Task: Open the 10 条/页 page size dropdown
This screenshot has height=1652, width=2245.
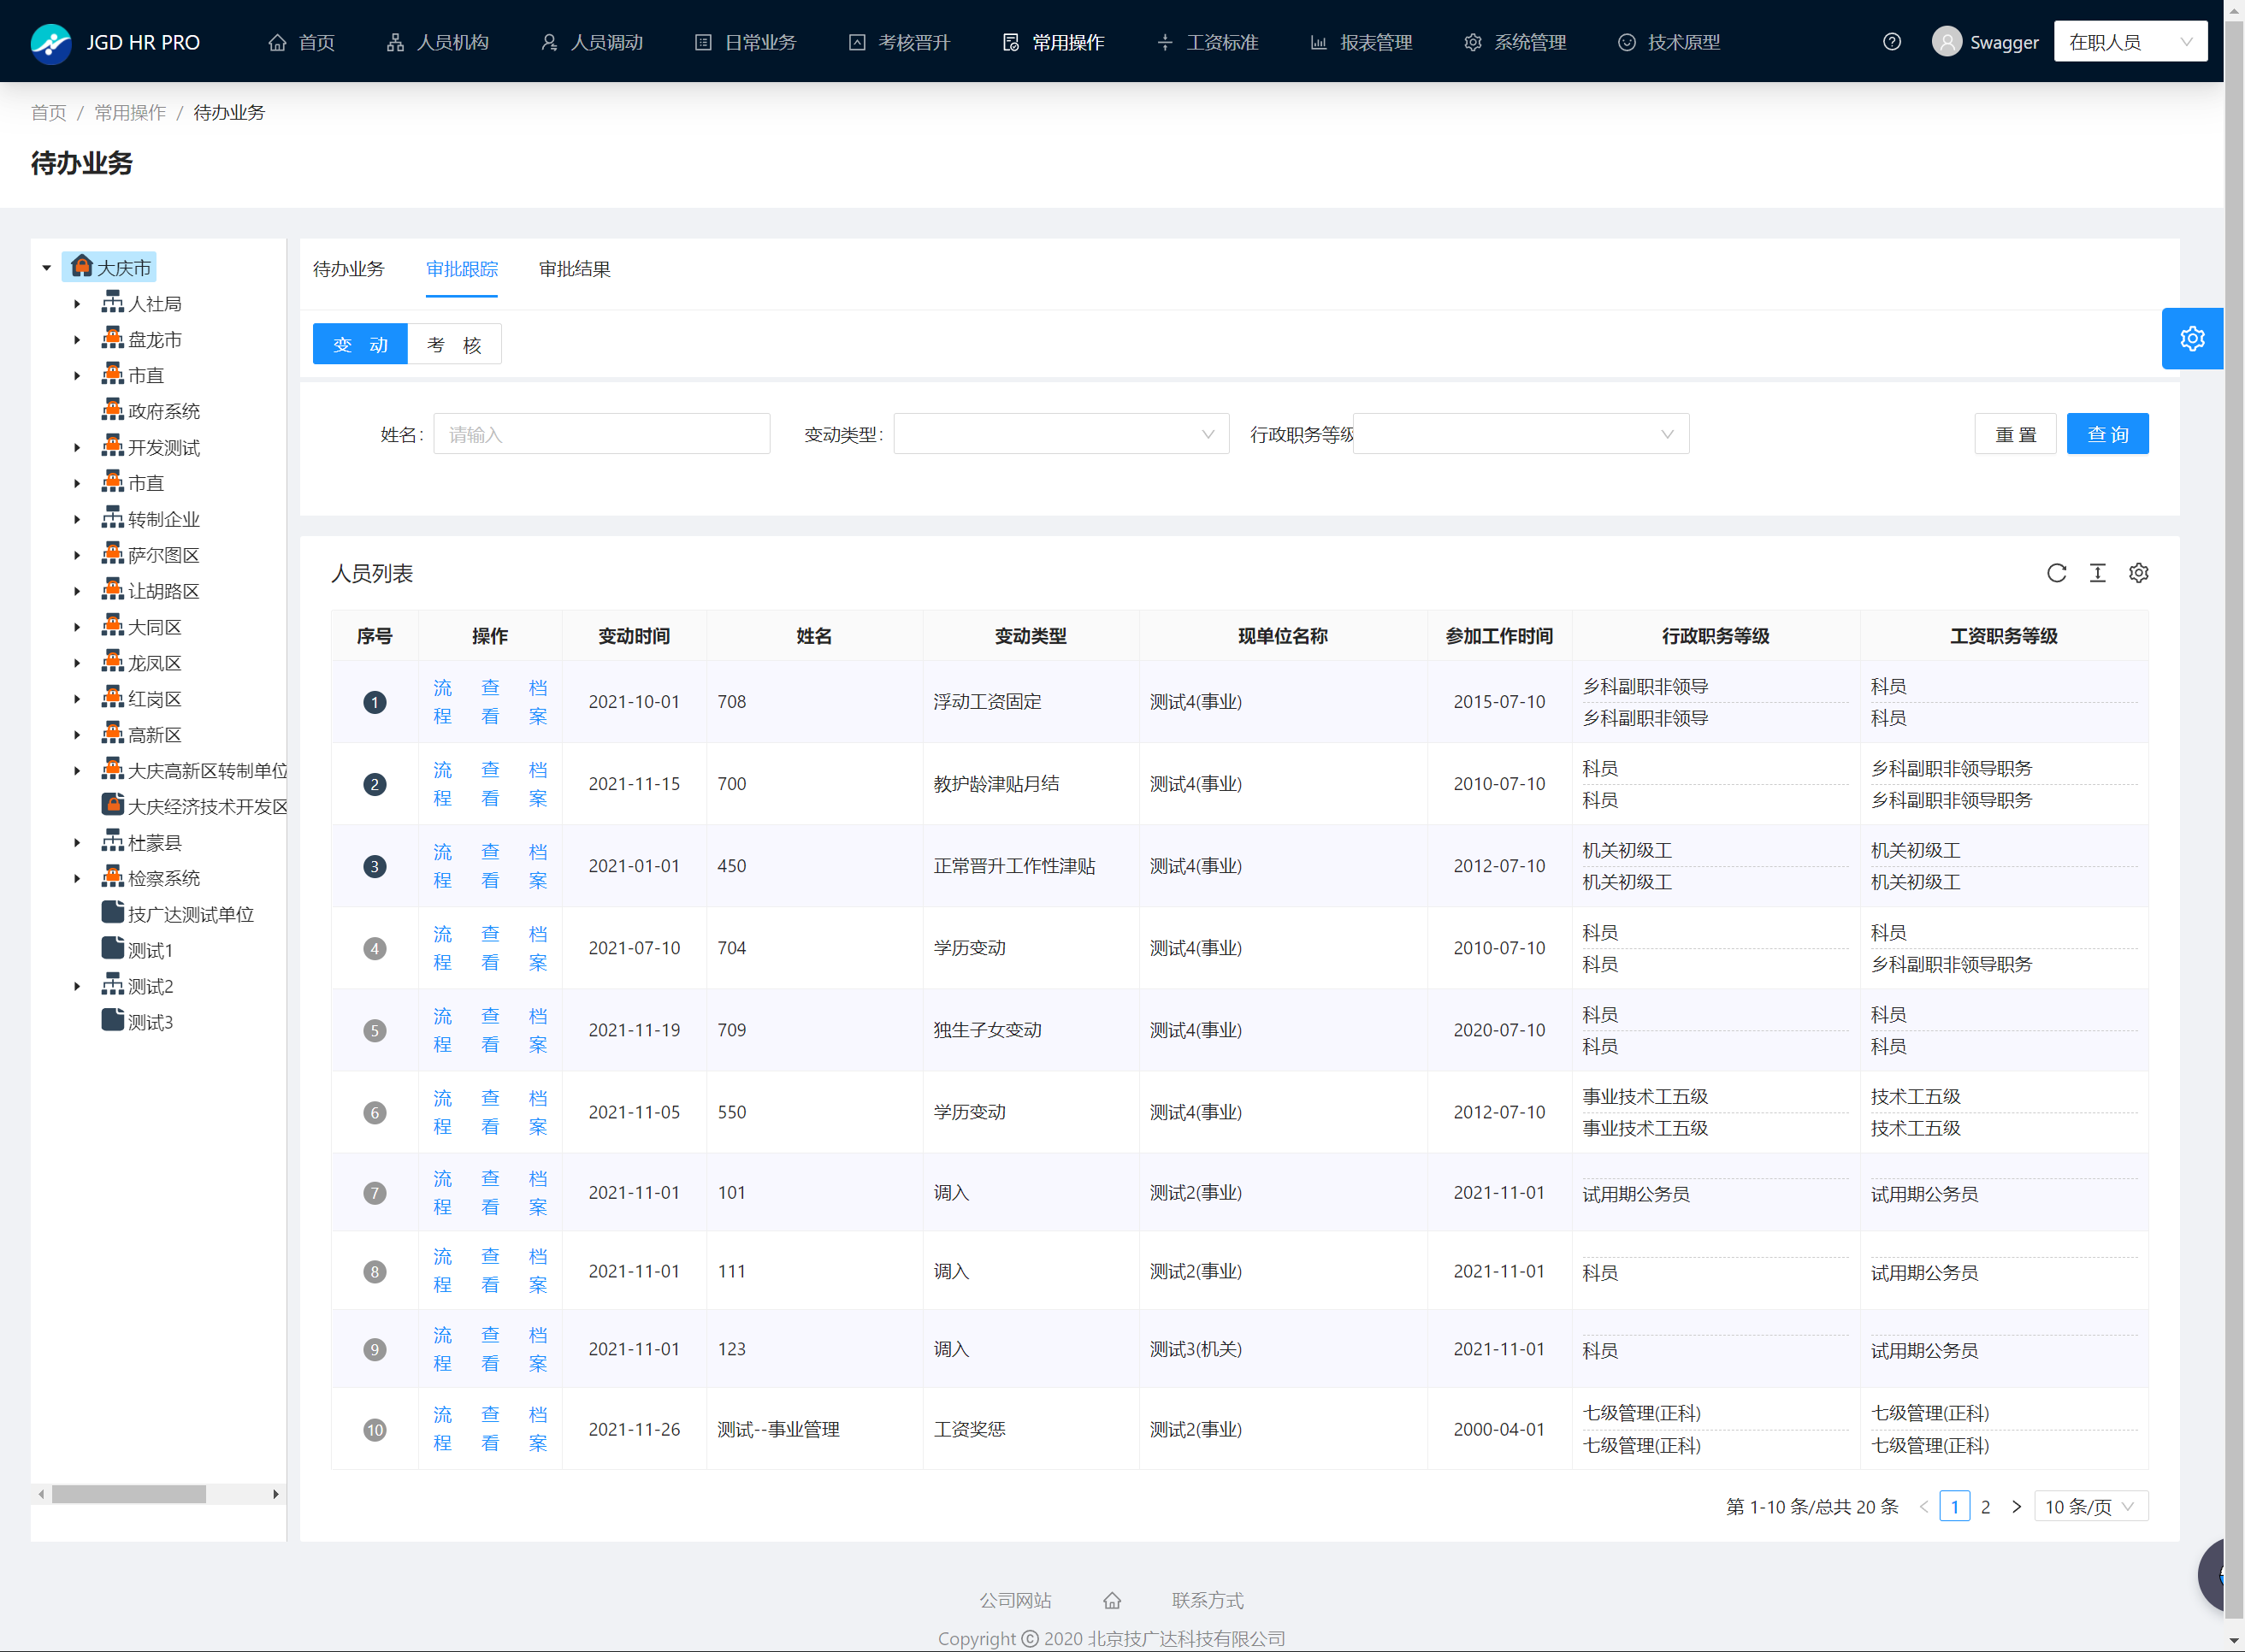Action: coord(2091,1506)
